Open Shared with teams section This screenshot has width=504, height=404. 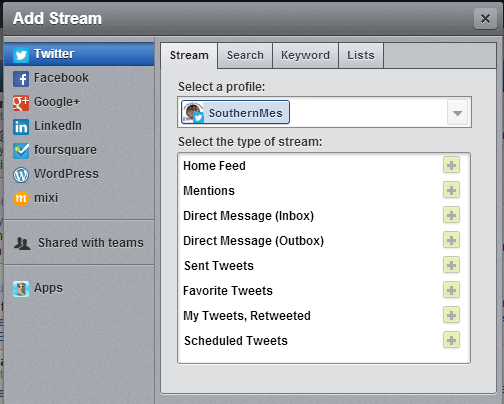[x=79, y=243]
